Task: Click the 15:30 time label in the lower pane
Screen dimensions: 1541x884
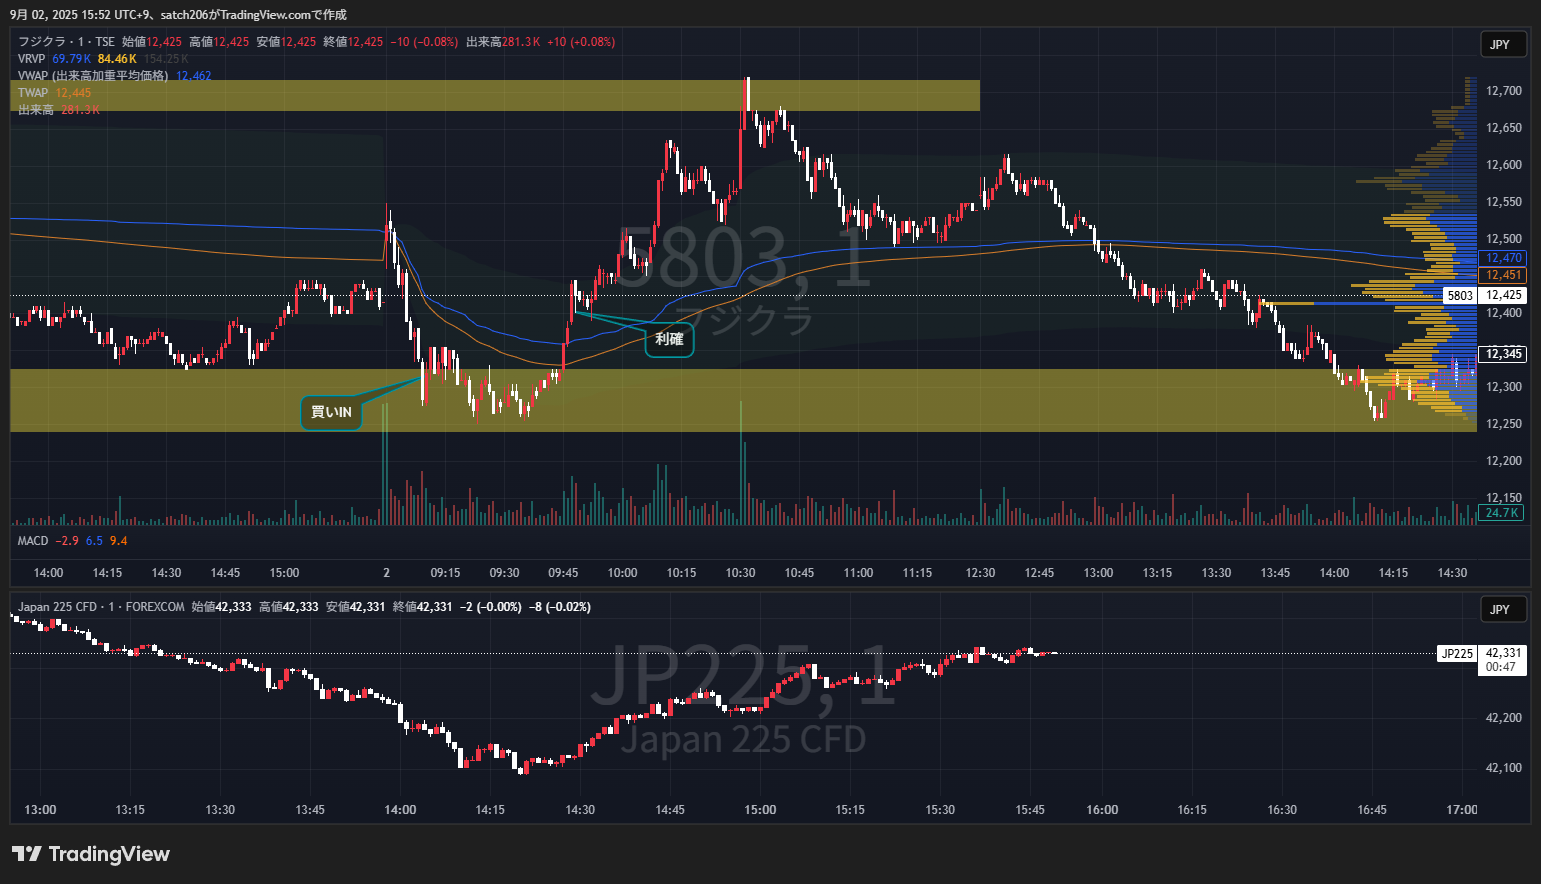Action: (940, 810)
